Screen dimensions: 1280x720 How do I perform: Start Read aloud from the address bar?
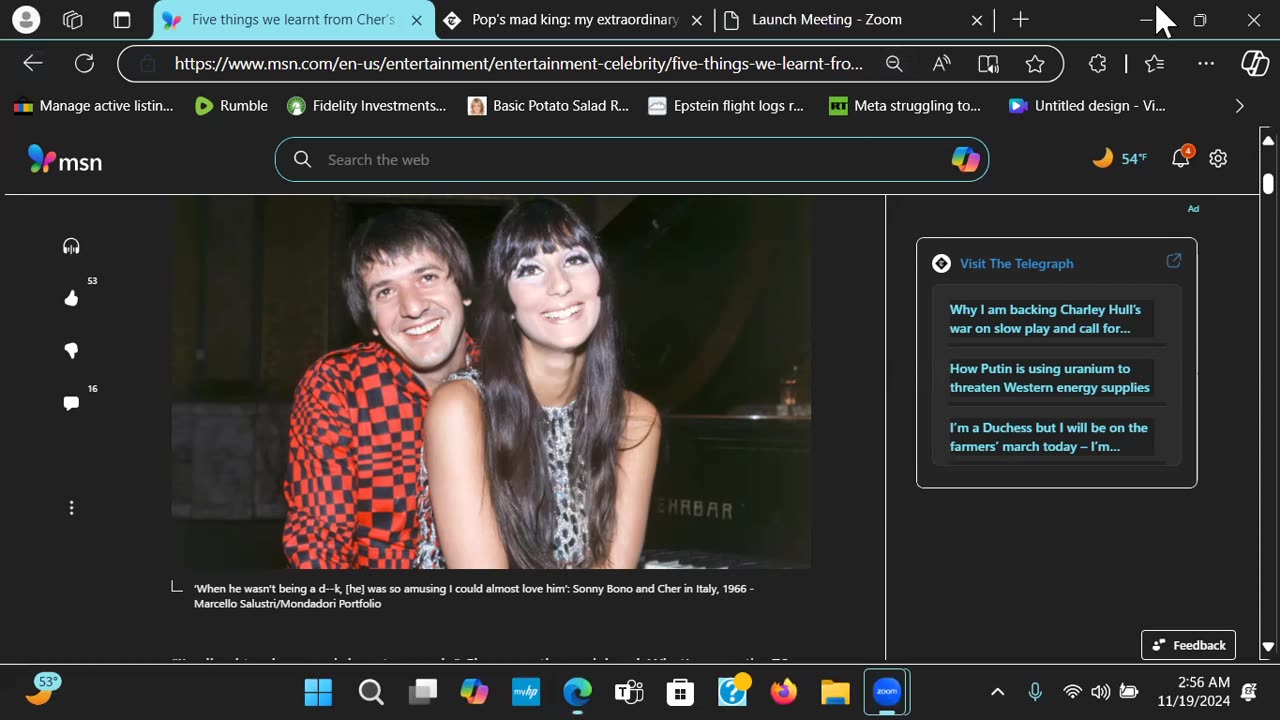click(x=941, y=64)
